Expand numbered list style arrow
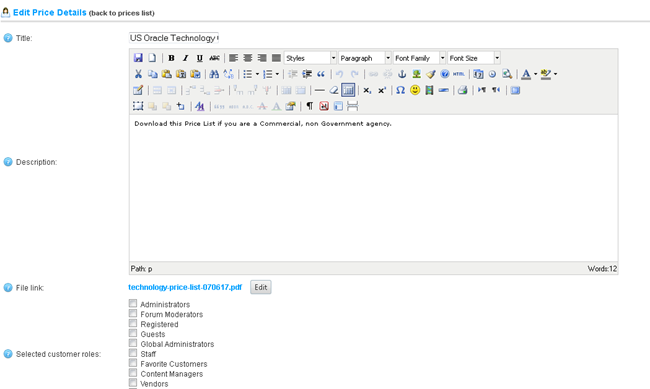The height and width of the screenshot is (389, 650). 277,74
